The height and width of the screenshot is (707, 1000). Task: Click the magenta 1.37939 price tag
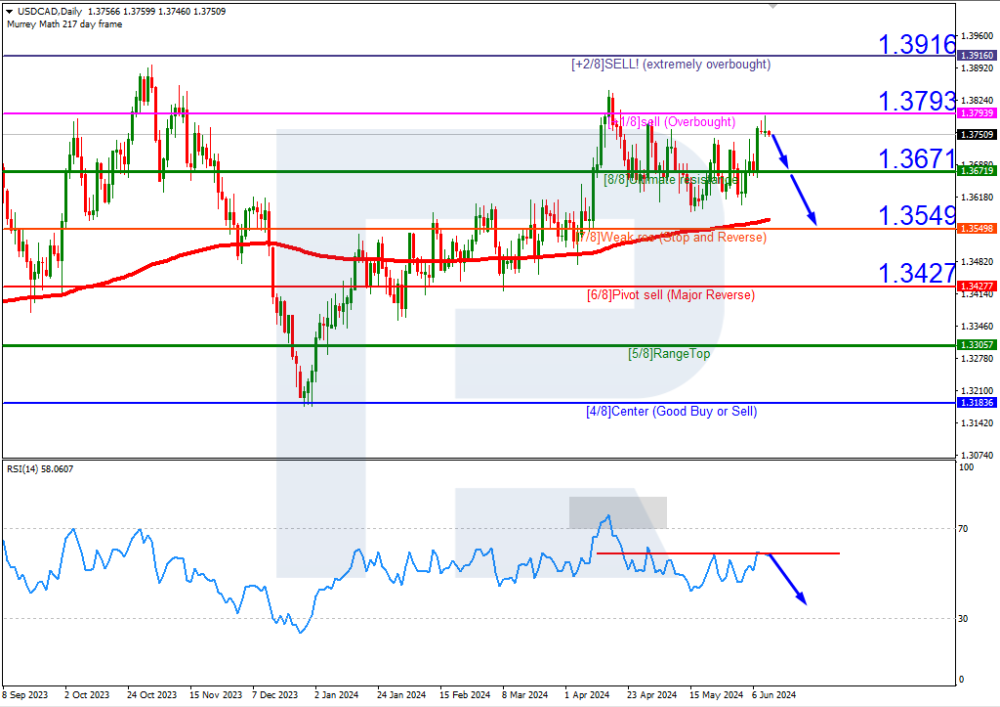pos(974,114)
